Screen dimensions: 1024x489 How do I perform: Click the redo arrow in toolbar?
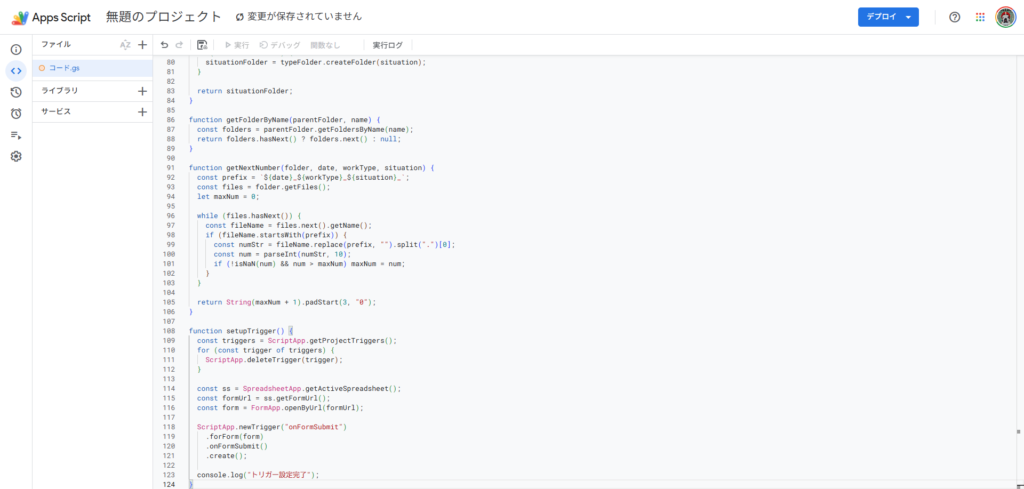coord(179,45)
